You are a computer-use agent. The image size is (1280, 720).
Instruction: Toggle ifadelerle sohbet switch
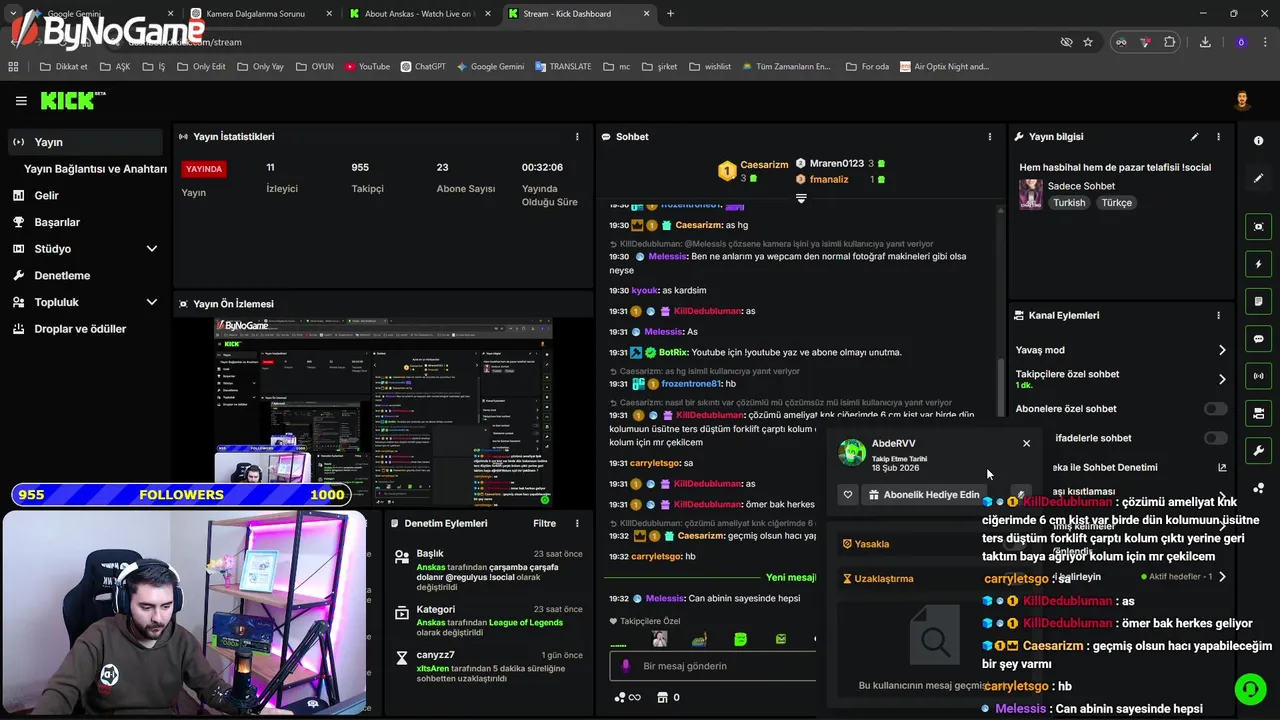pyautogui.click(x=1215, y=438)
